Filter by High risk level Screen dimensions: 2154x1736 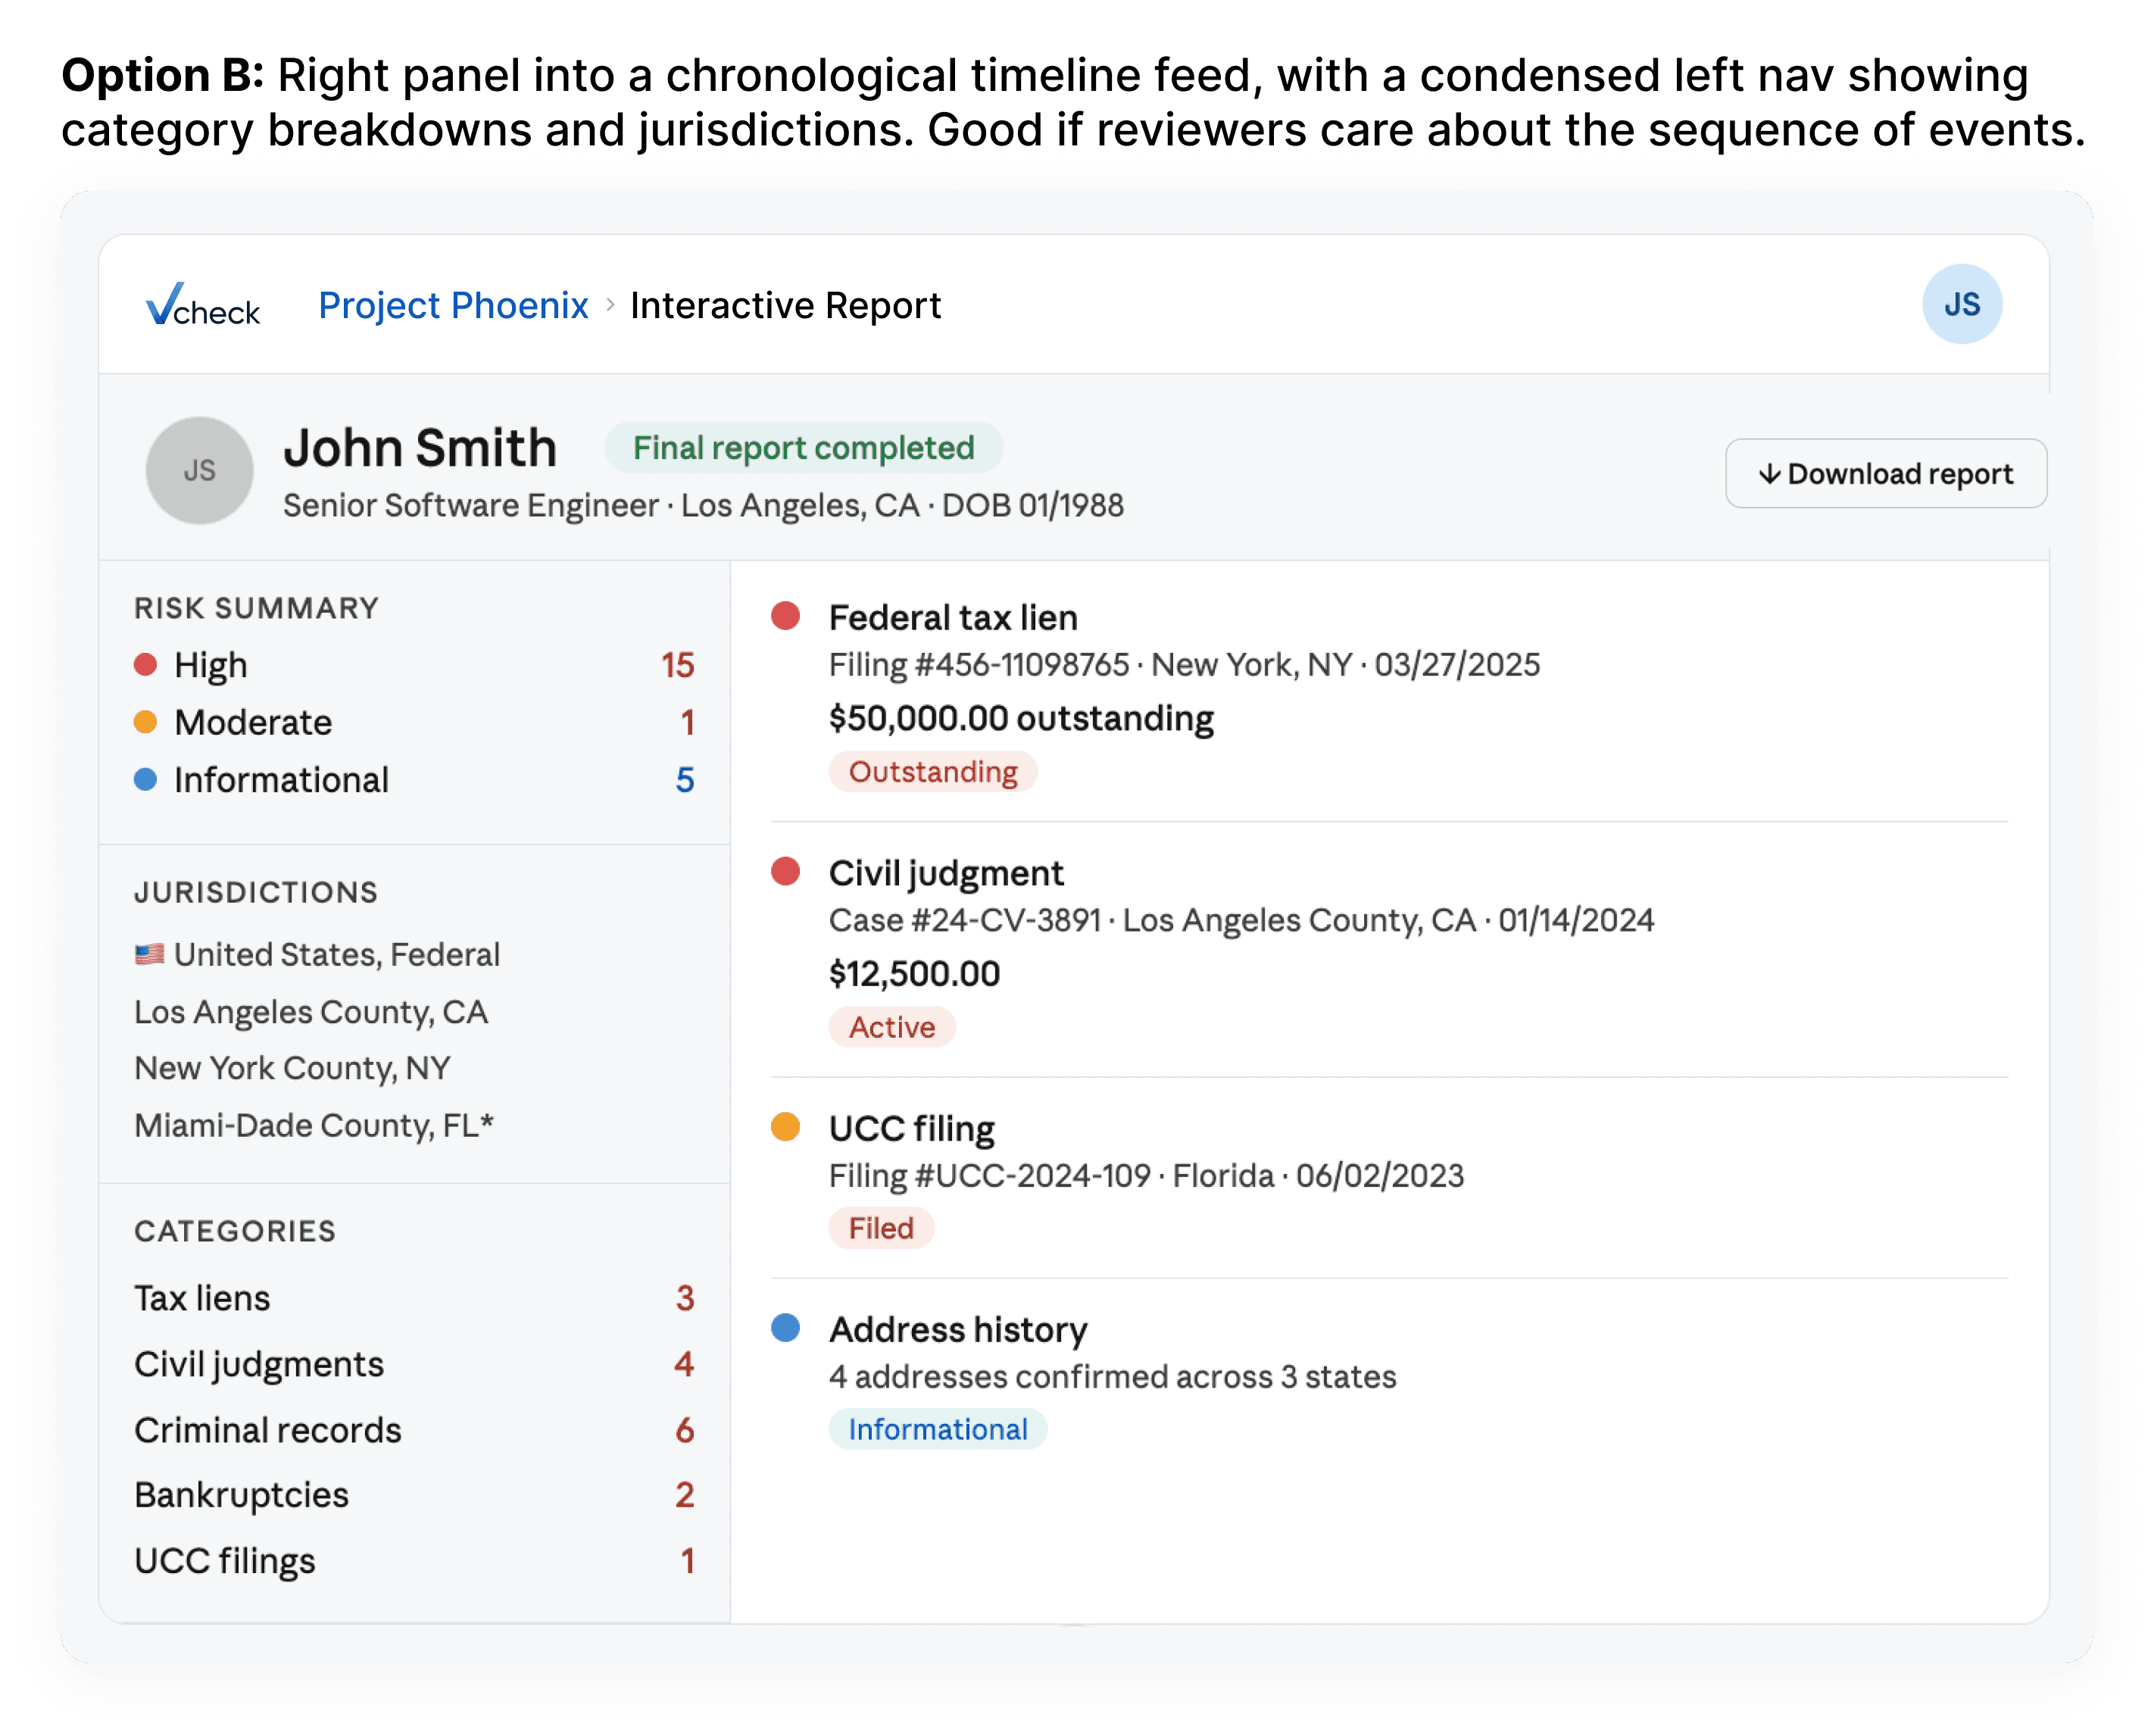[x=211, y=665]
